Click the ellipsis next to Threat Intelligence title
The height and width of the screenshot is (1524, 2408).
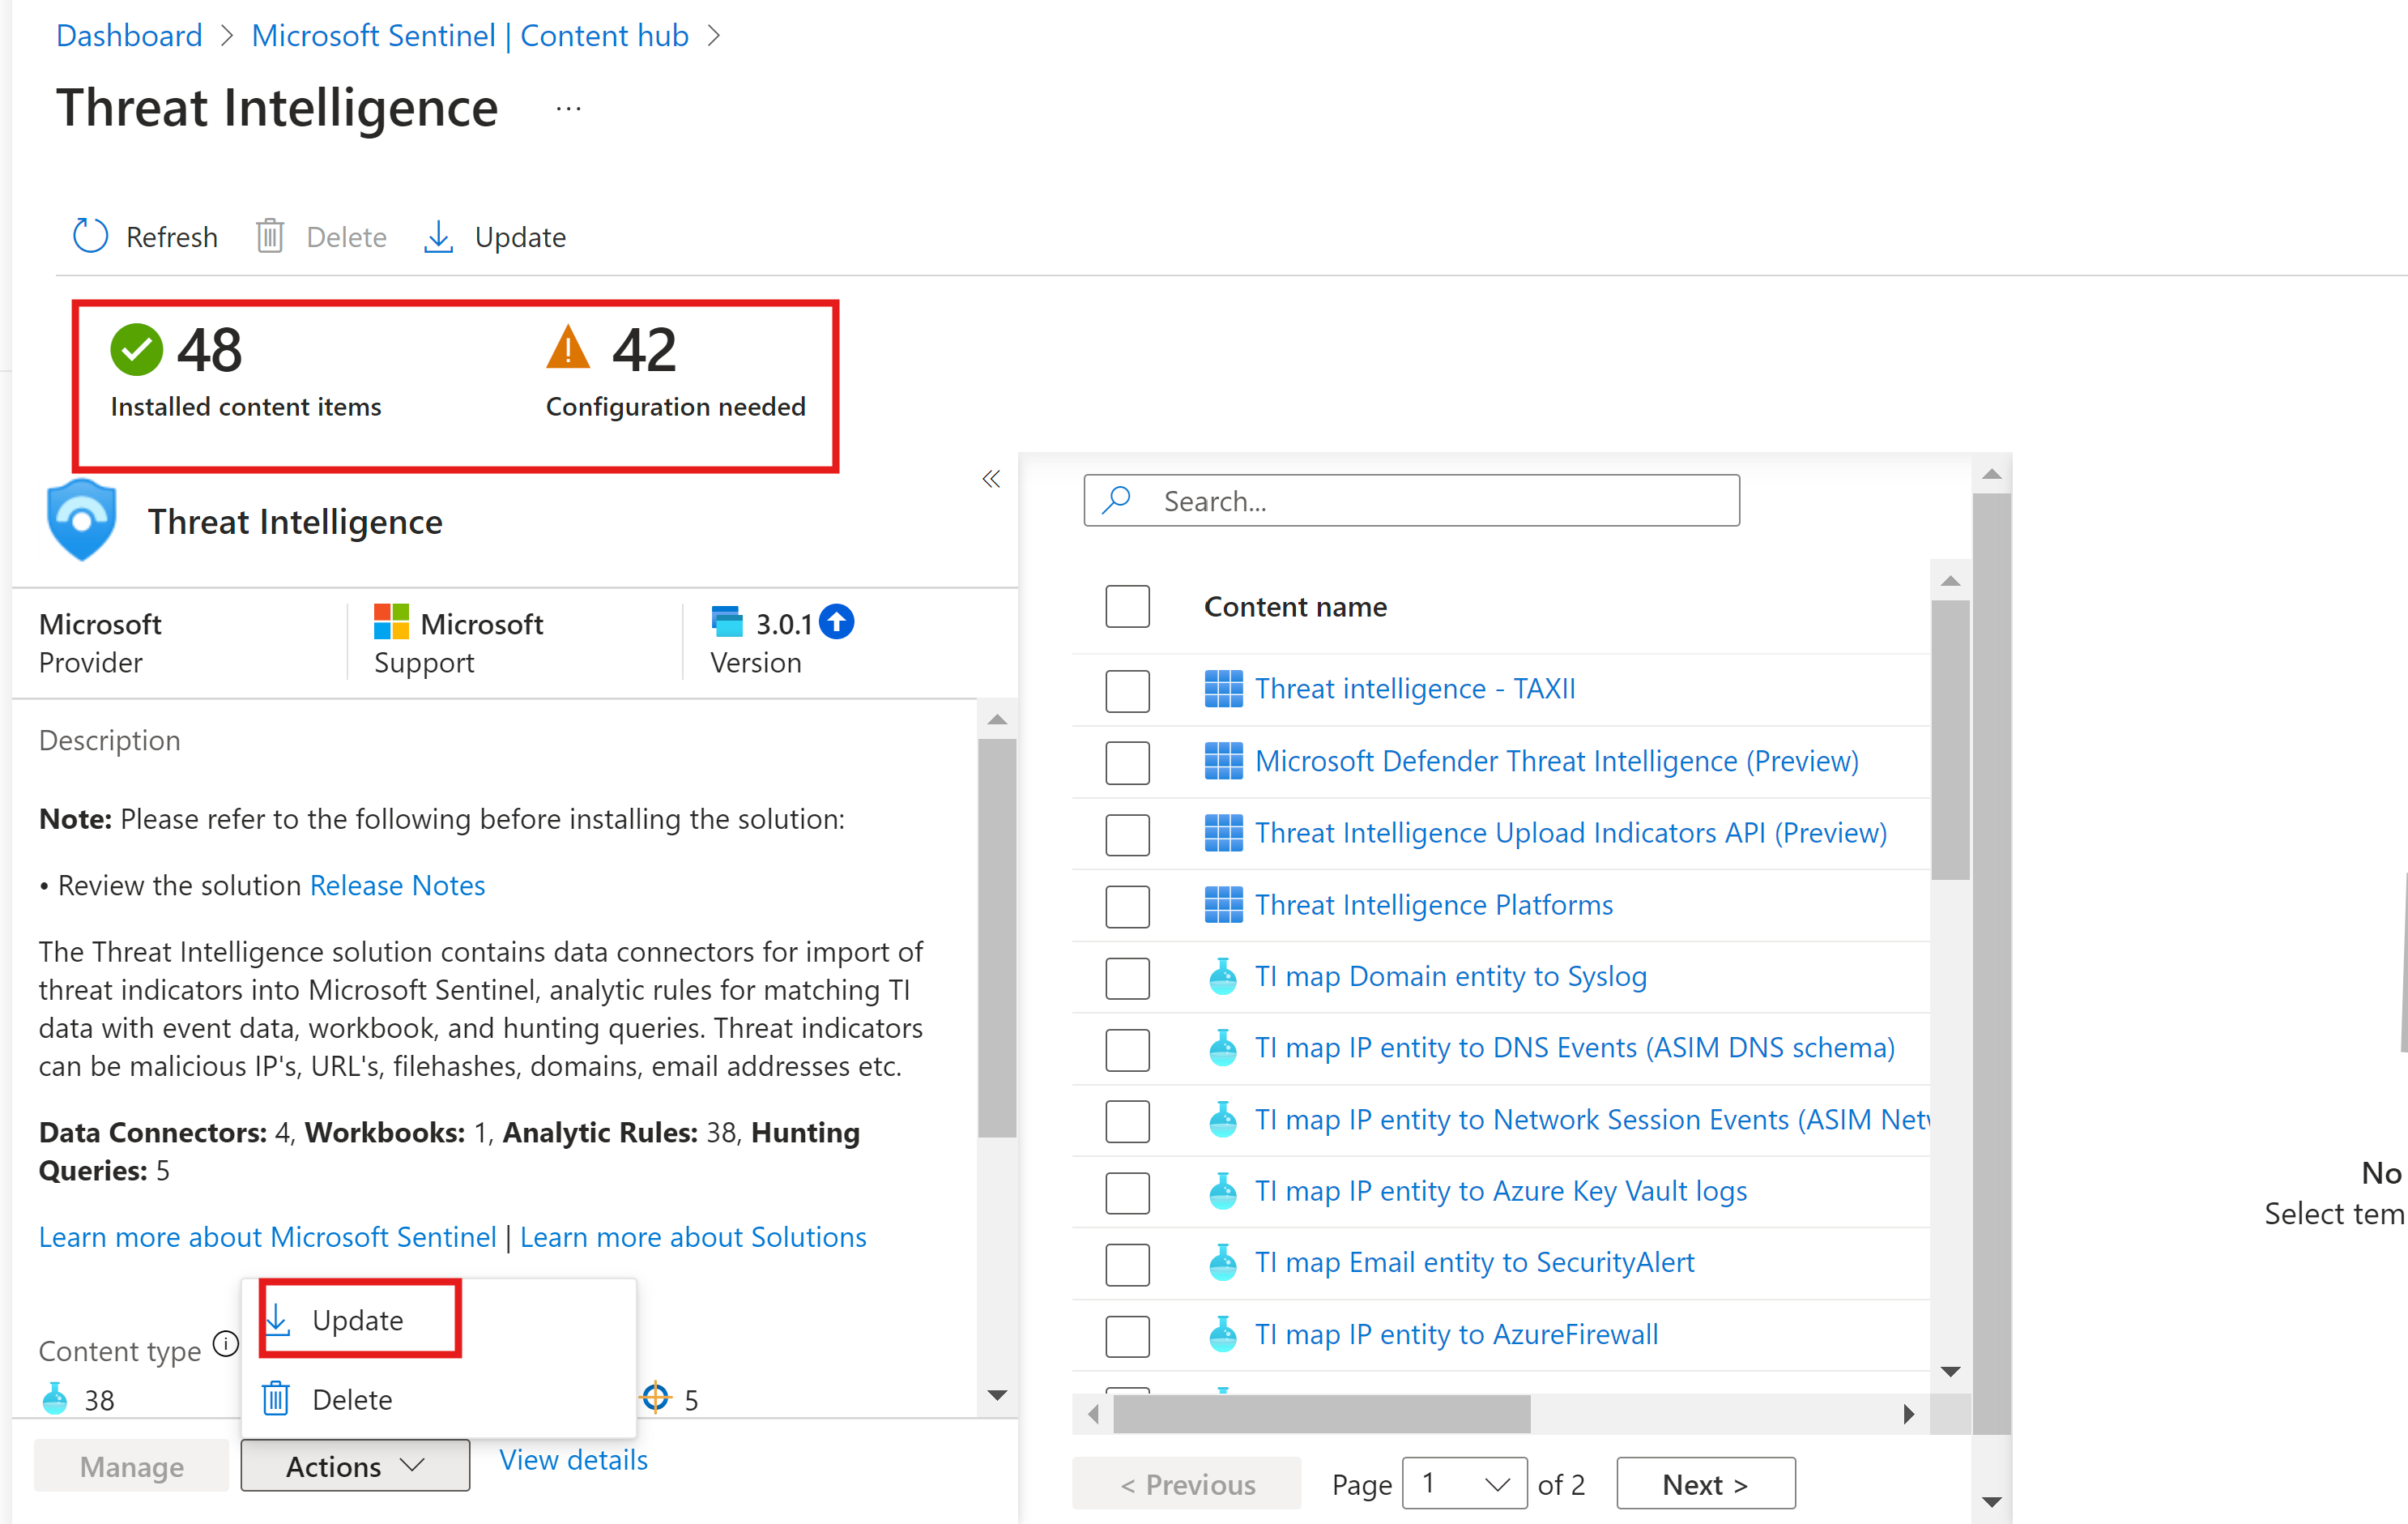[568, 109]
